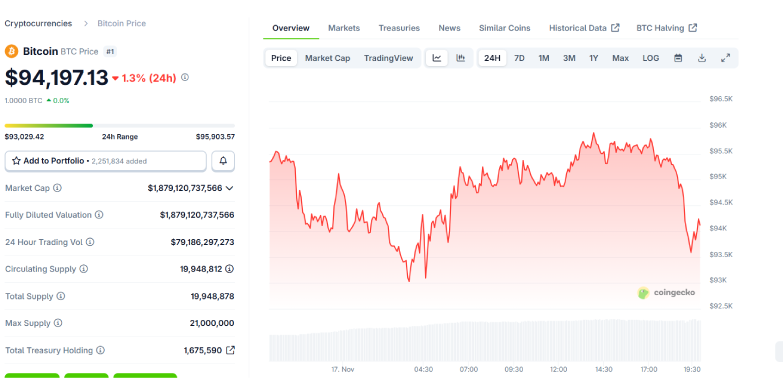Expand chart to fullscreen
This screenshot has height=388, width=783.
tap(726, 58)
